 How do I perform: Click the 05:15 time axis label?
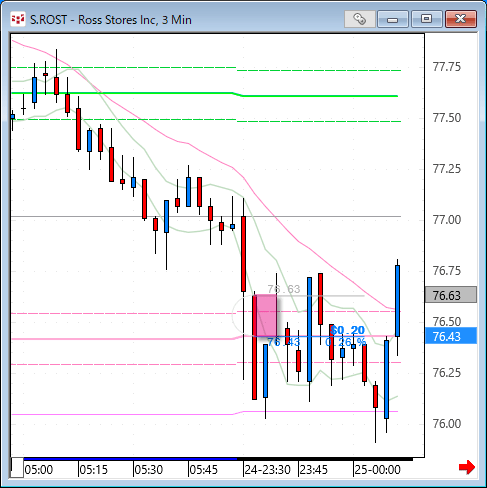(x=94, y=470)
